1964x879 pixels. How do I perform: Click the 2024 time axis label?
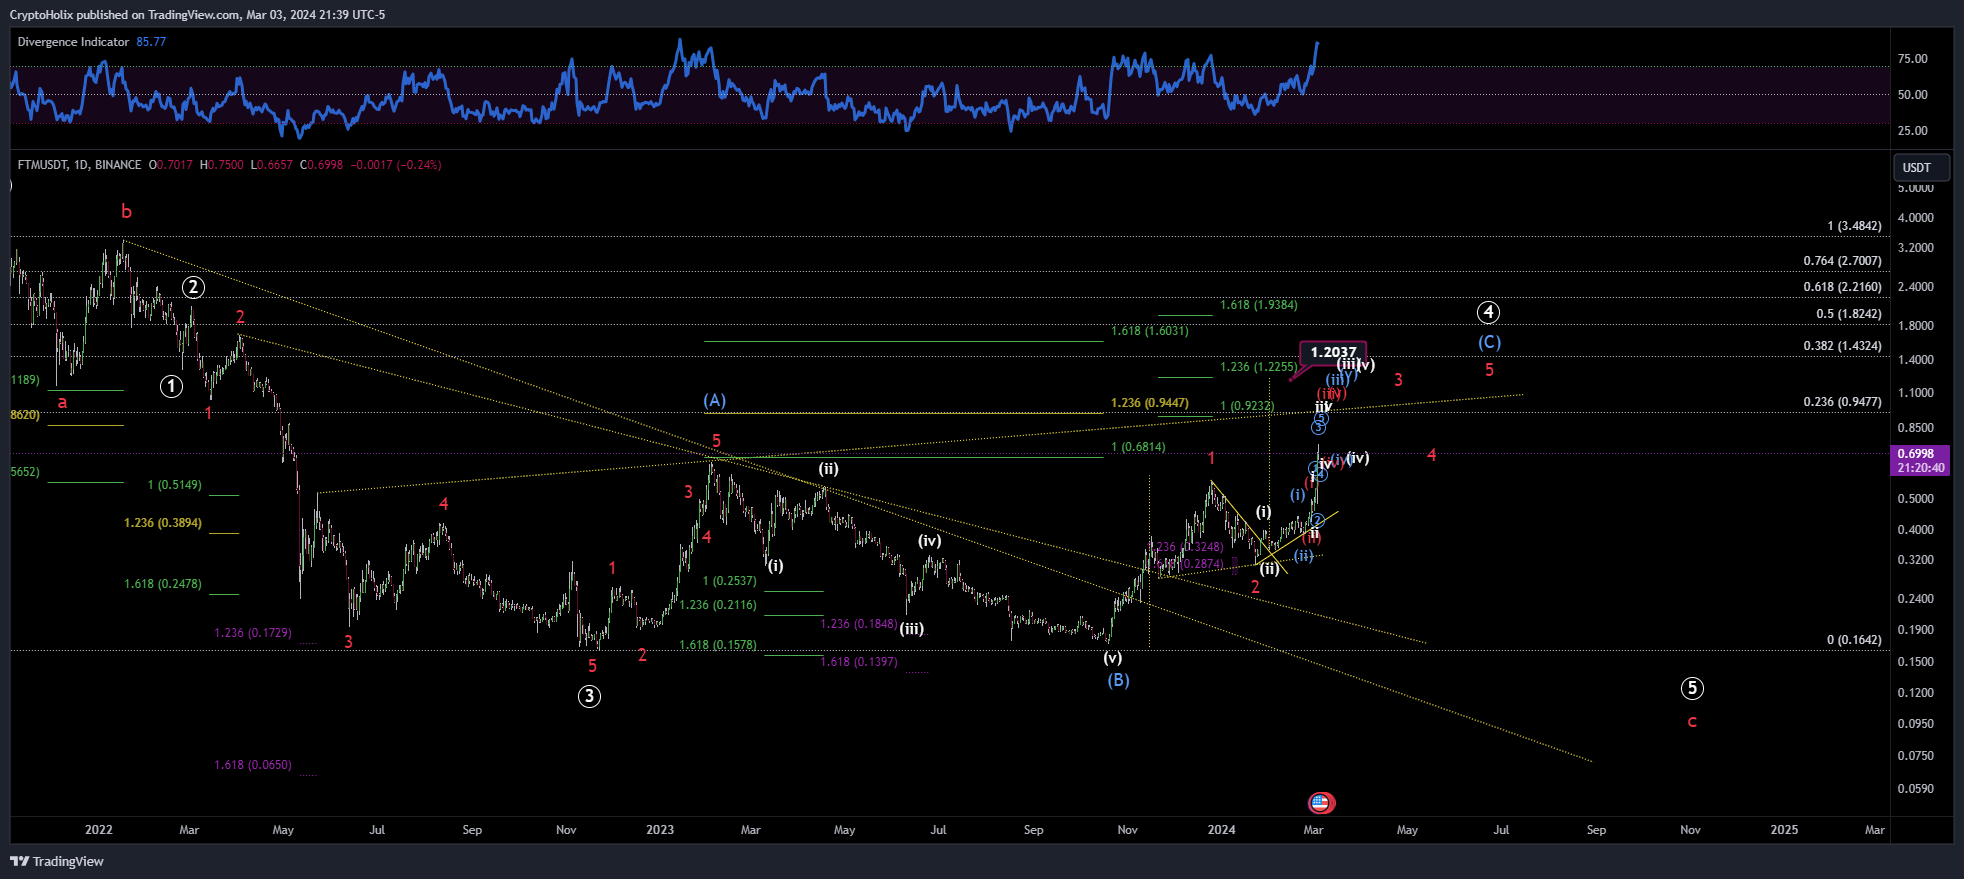coord(1221,830)
